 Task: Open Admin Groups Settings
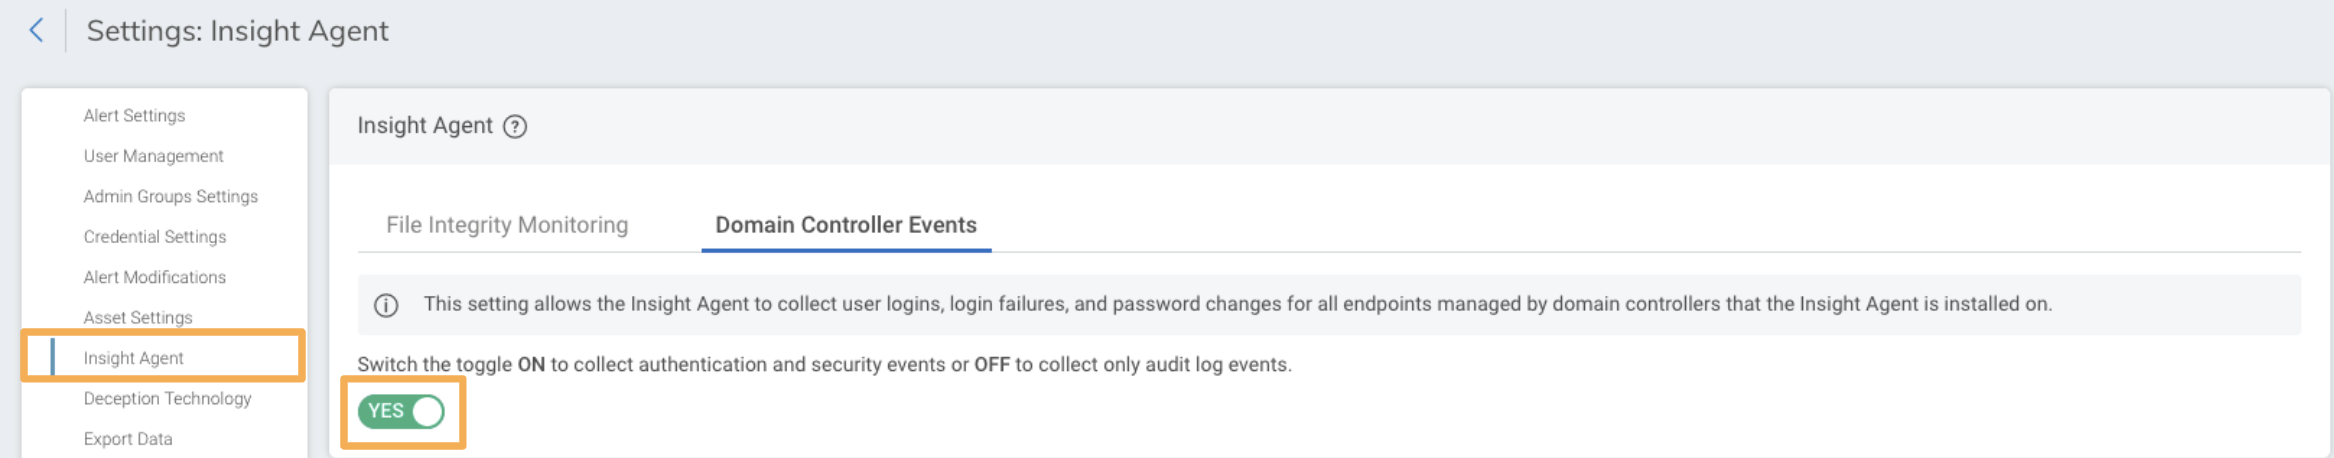pyautogui.click(x=170, y=196)
